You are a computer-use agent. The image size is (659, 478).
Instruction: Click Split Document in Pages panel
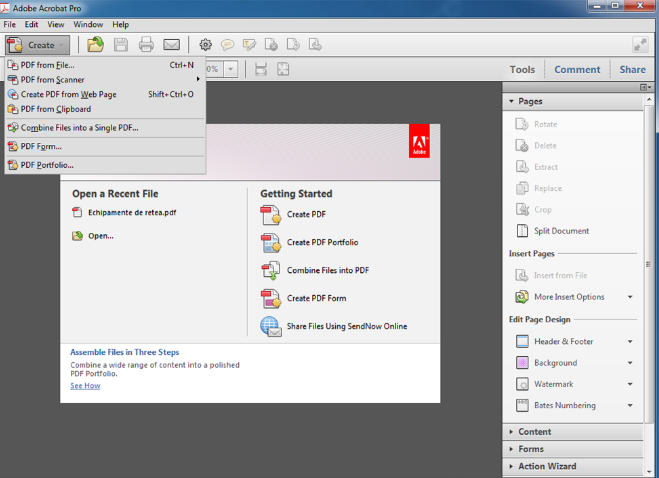(561, 231)
